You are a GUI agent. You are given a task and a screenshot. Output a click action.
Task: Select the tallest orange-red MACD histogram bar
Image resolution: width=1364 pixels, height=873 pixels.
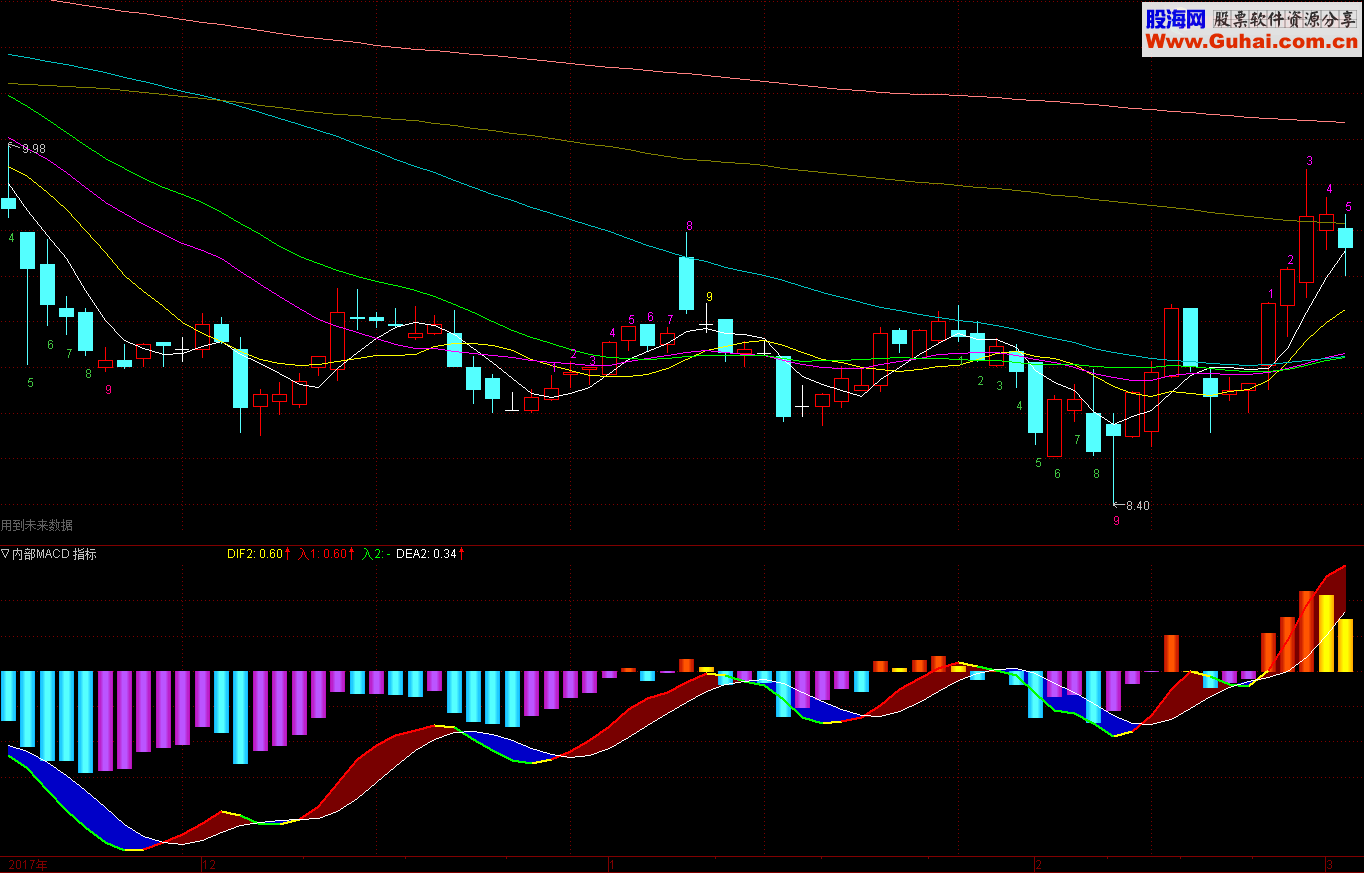coord(1306,631)
